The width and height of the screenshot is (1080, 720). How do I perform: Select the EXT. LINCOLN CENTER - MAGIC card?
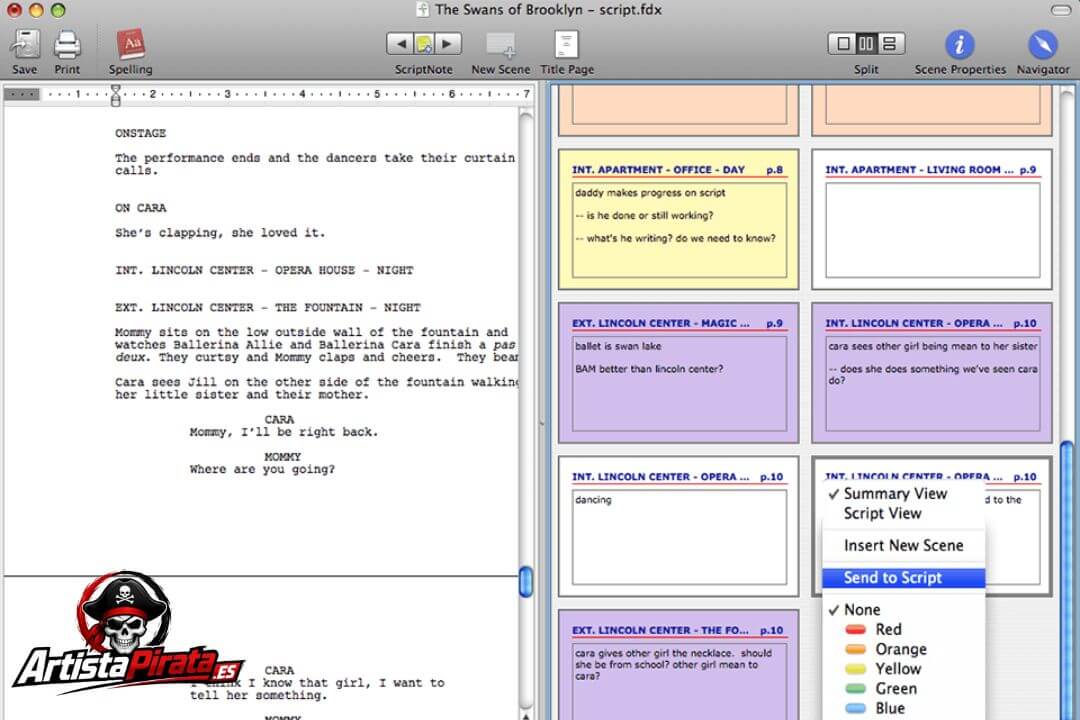point(678,373)
